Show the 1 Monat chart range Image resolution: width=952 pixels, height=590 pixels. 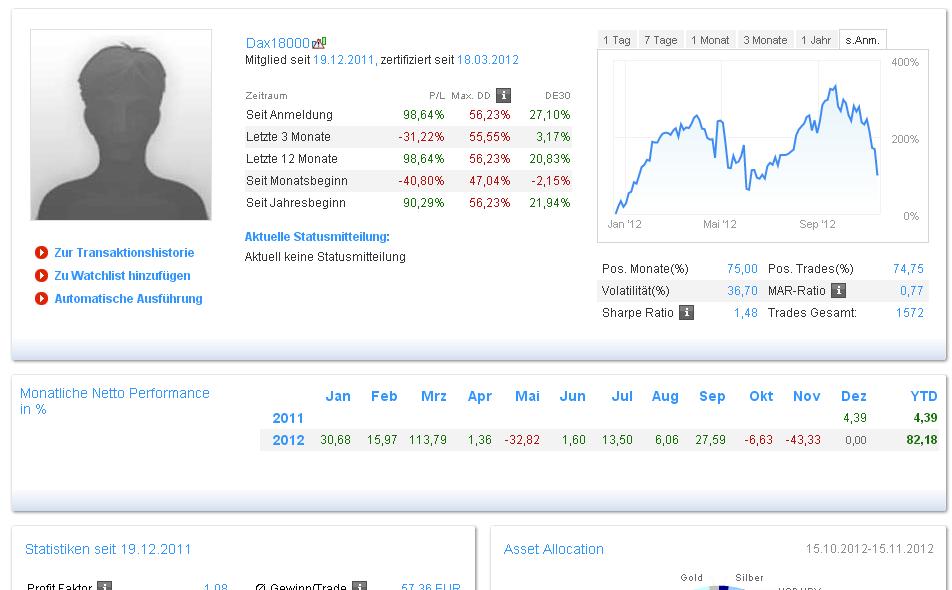[x=710, y=40]
